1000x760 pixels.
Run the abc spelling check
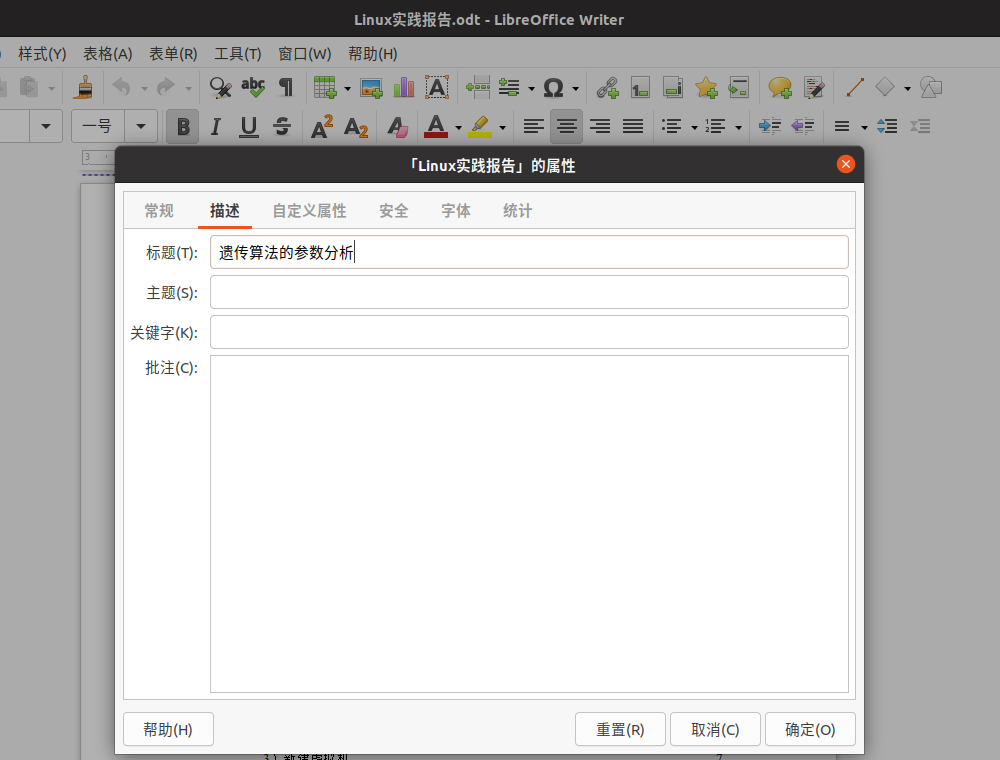pos(253,88)
